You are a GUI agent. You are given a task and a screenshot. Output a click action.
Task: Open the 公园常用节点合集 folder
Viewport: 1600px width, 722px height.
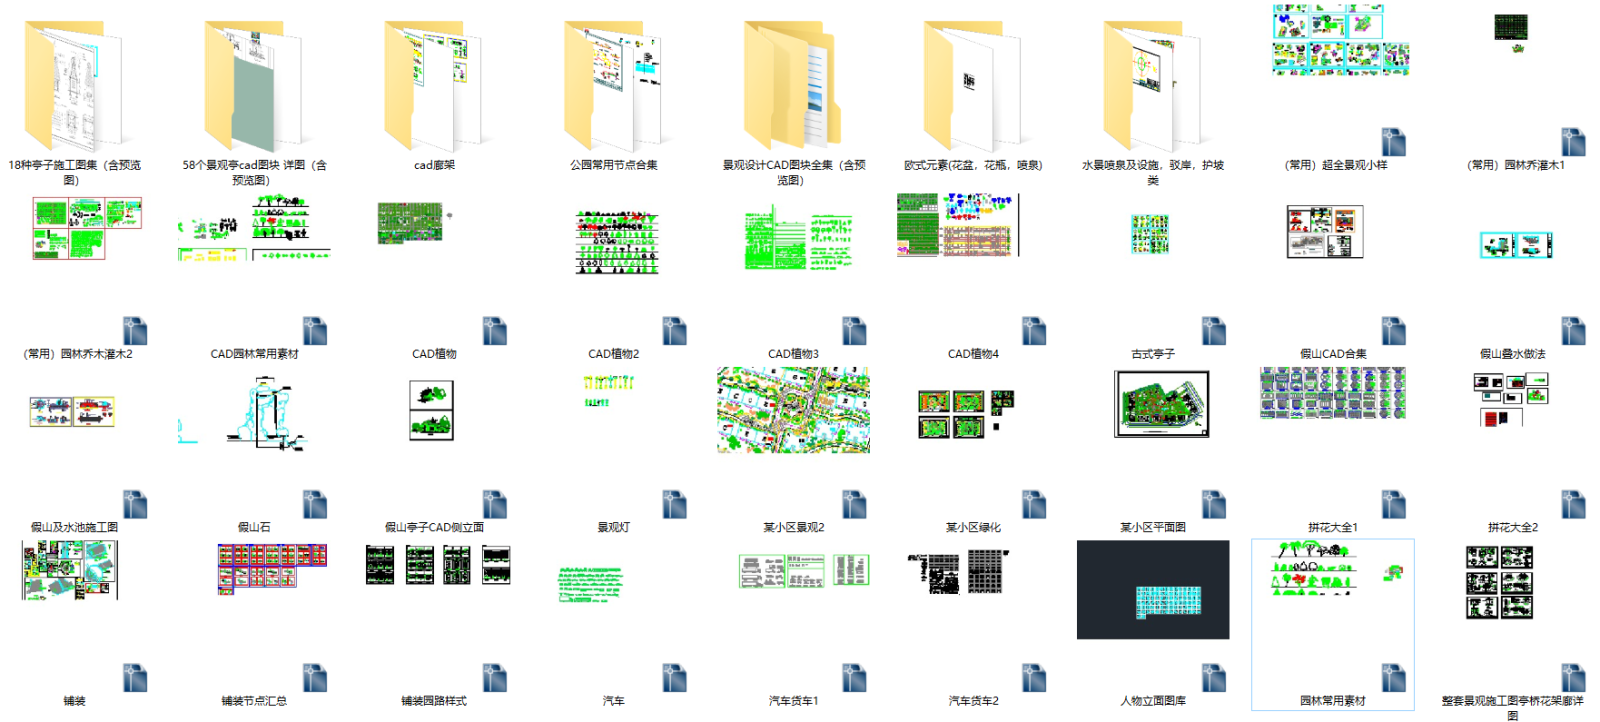614,87
